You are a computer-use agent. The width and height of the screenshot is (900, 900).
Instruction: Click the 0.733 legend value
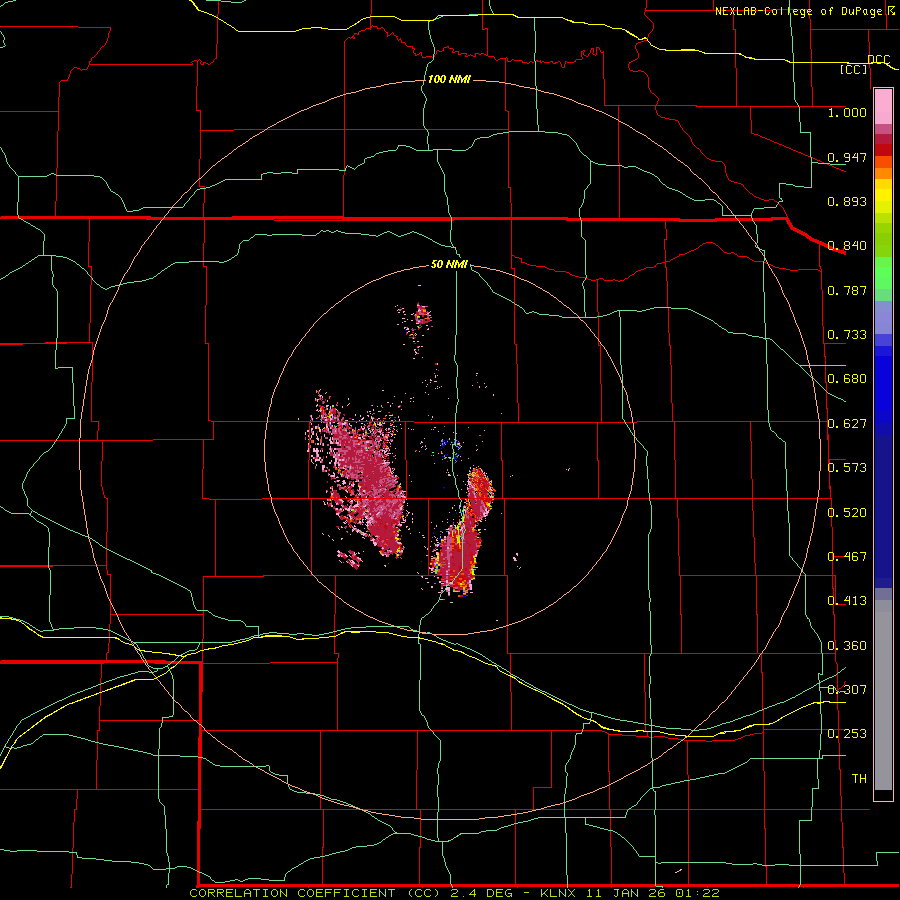[x=847, y=335]
